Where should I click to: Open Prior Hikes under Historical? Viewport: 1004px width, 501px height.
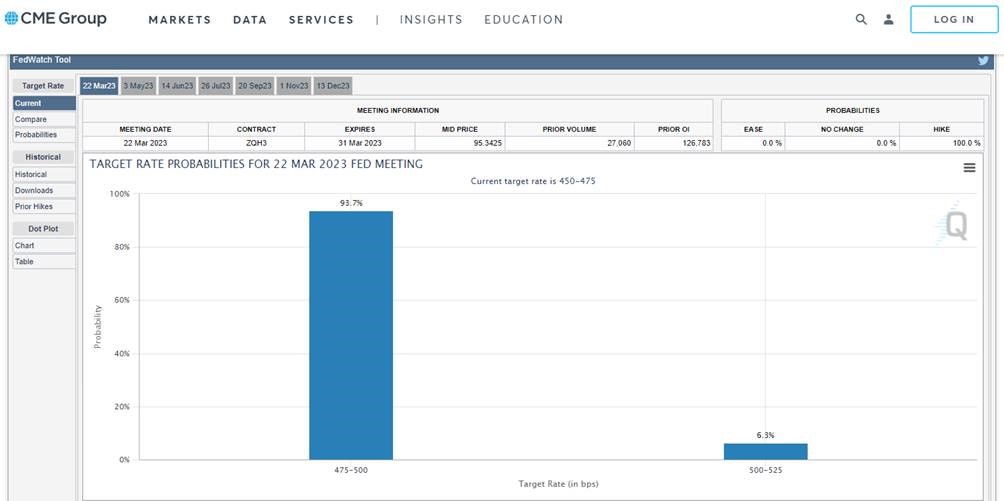(x=34, y=207)
